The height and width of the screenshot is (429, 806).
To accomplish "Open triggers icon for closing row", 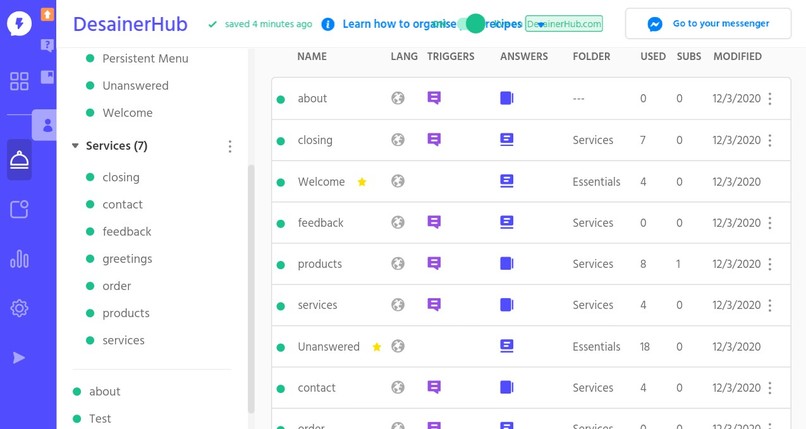I will coord(434,139).
